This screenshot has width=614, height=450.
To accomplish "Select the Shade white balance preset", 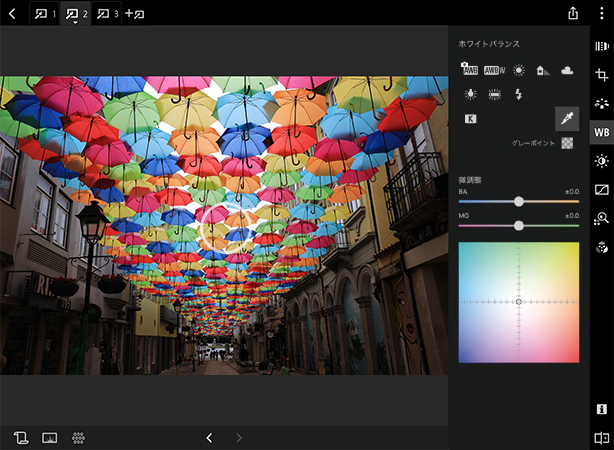I will (x=543, y=70).
